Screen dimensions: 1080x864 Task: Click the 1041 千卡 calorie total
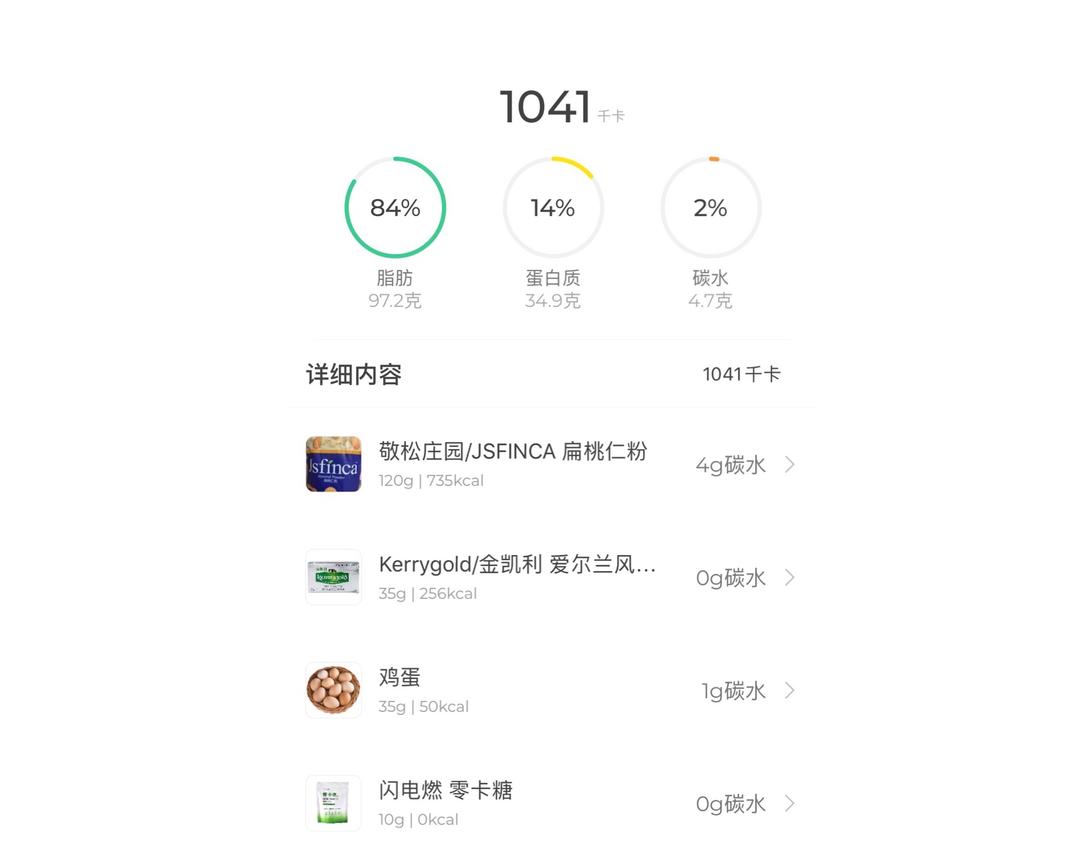[x=561, y=105]
